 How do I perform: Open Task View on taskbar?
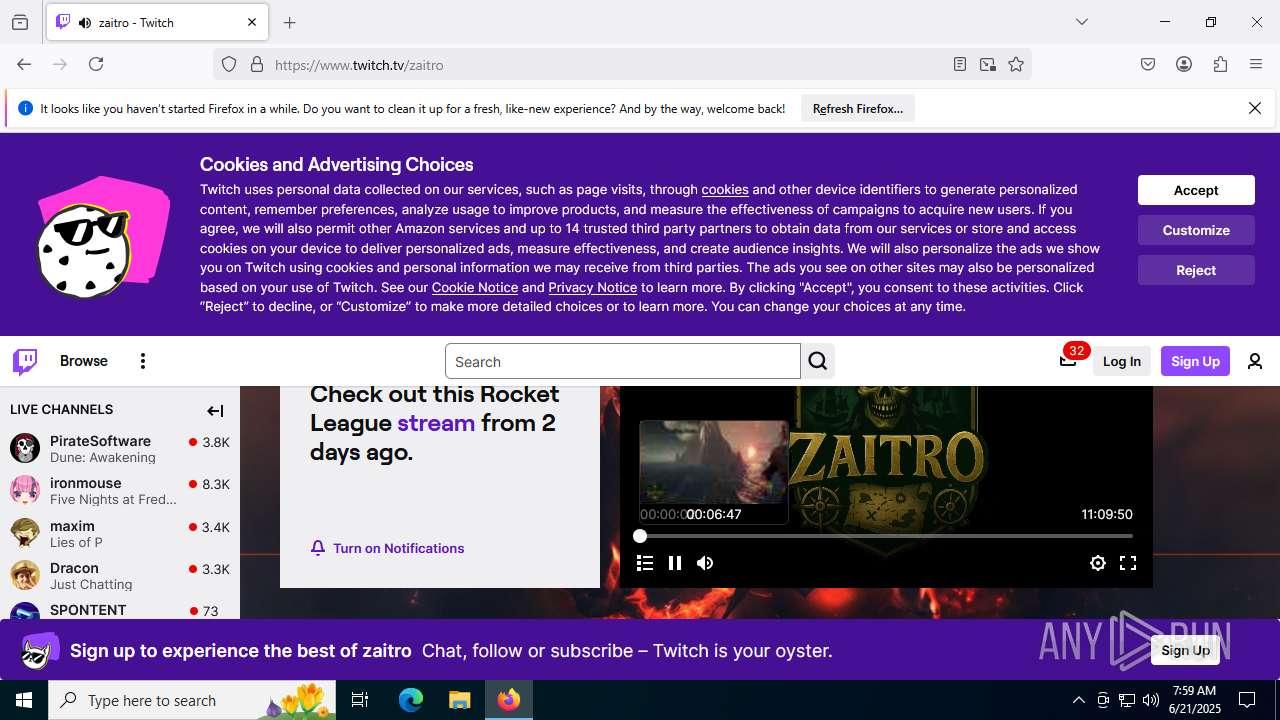pyautogui.click(x=360, y=700)
